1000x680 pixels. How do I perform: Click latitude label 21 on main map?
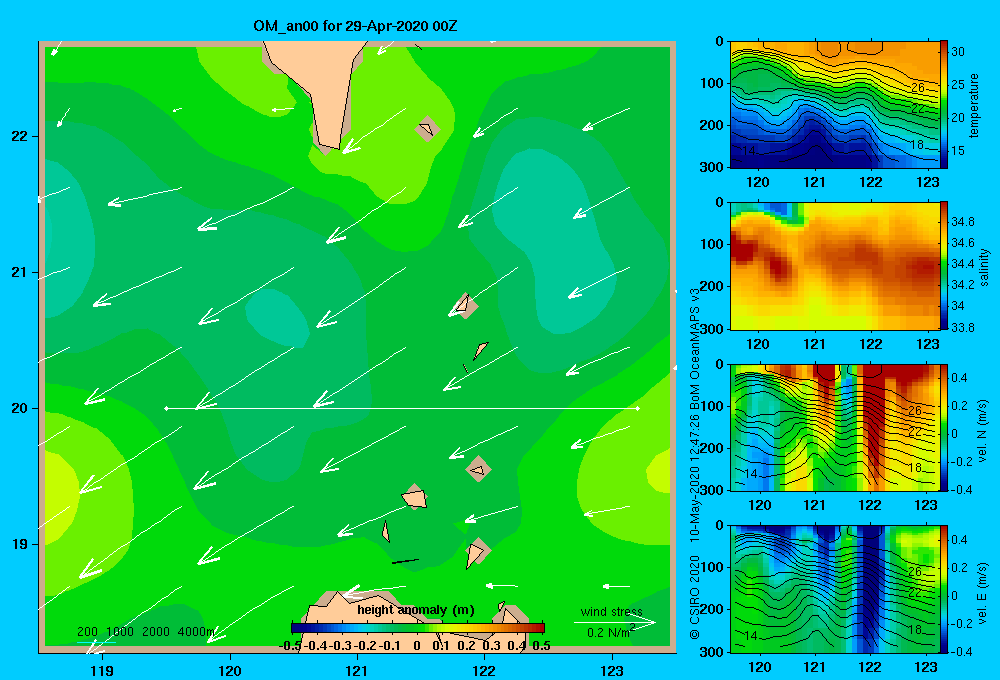tap(20, 272)
